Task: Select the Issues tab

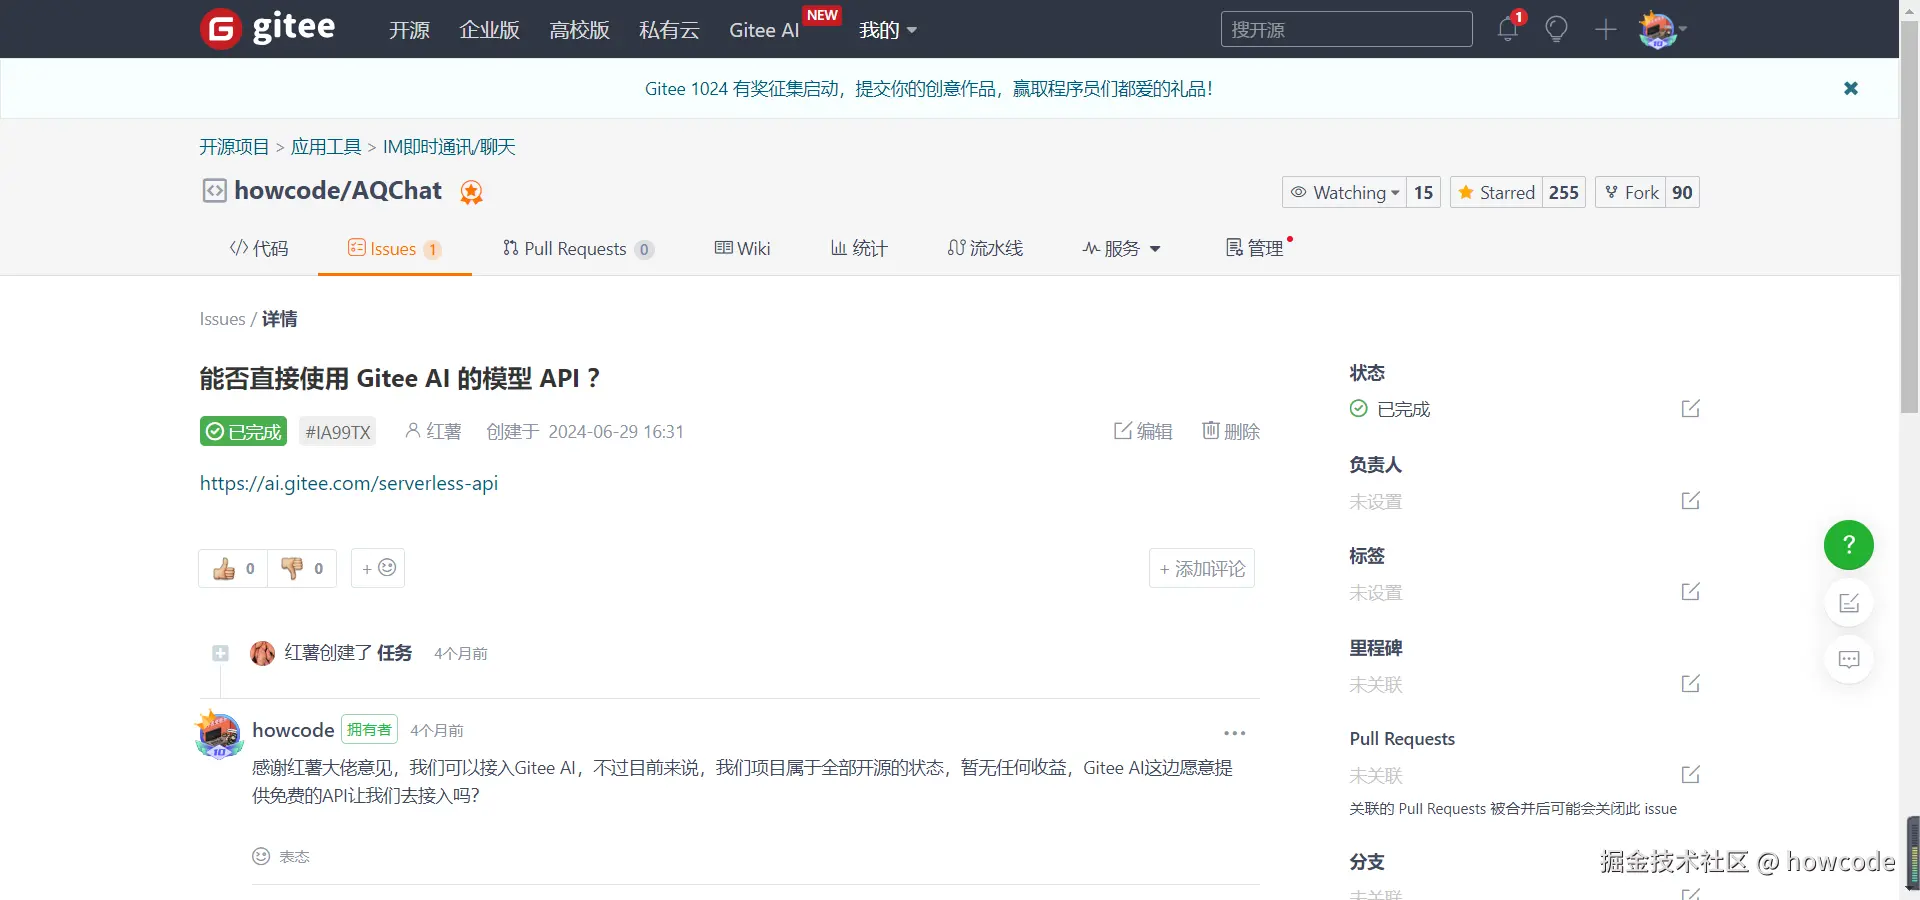Action: coord(394,248)
